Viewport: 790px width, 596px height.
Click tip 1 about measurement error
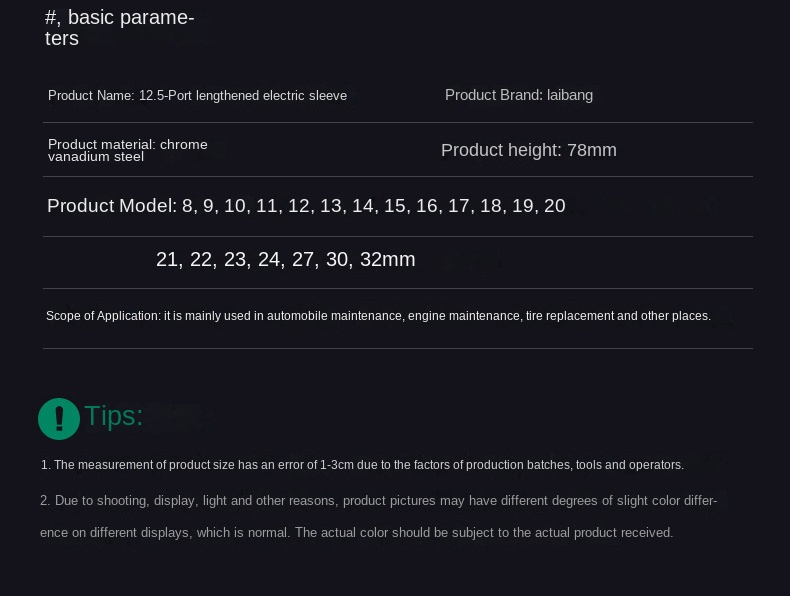(362, 465)
